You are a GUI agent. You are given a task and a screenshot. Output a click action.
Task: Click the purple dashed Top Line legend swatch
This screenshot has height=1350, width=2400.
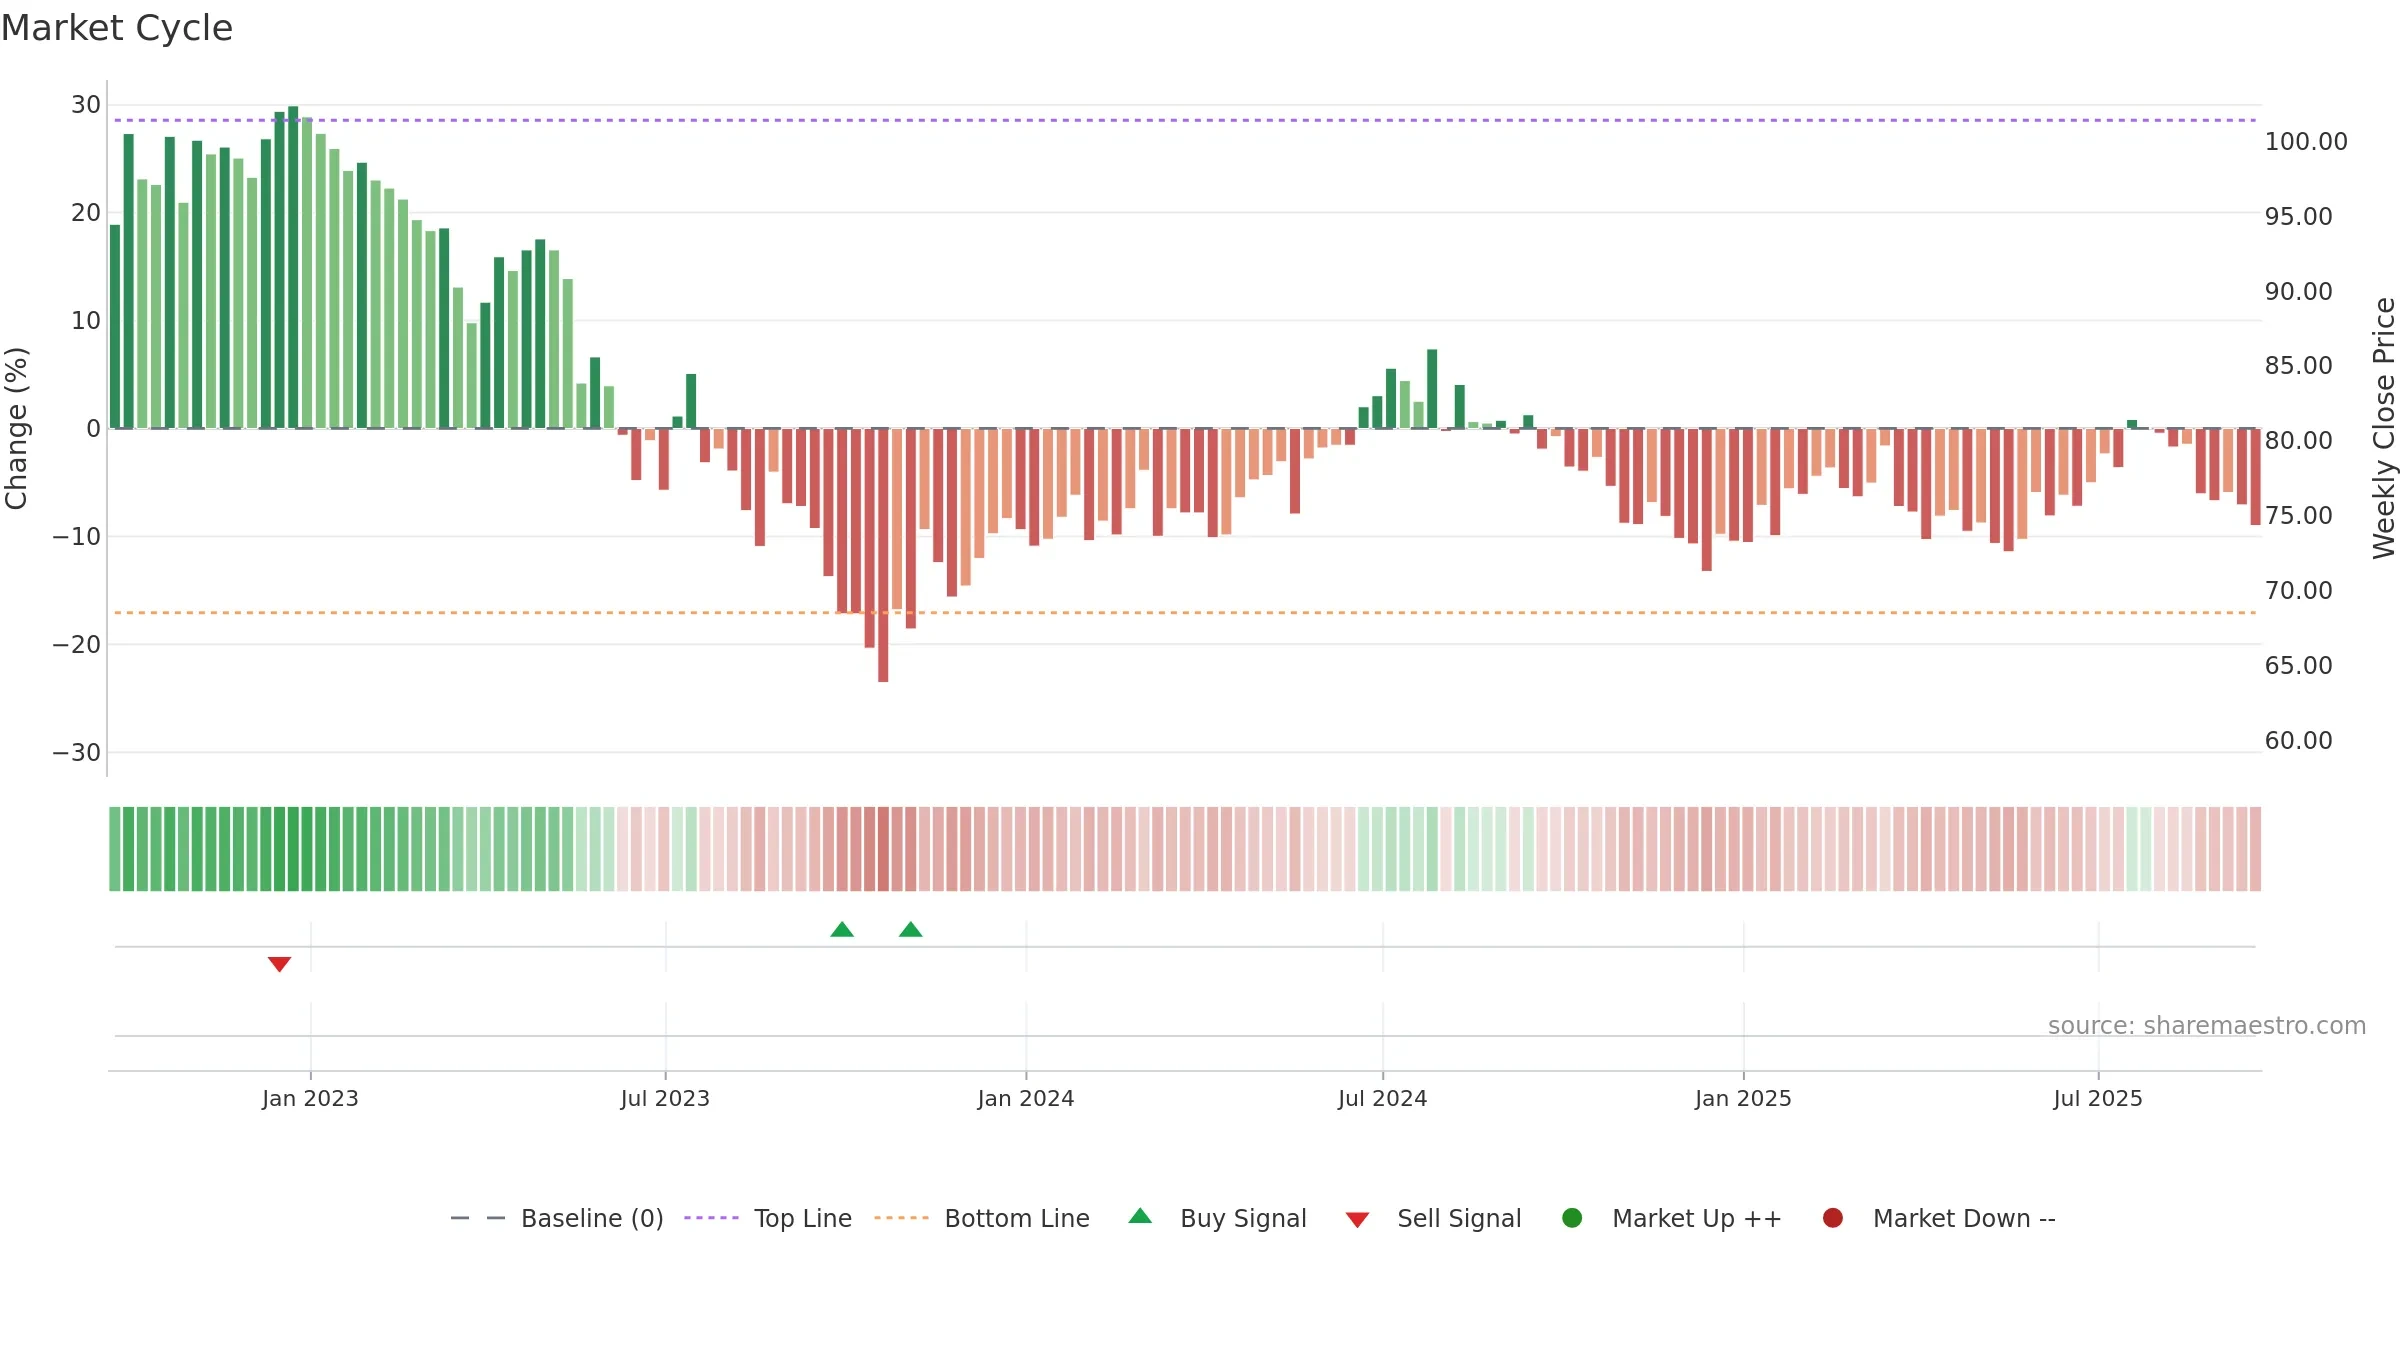[x=711, y=1218]
